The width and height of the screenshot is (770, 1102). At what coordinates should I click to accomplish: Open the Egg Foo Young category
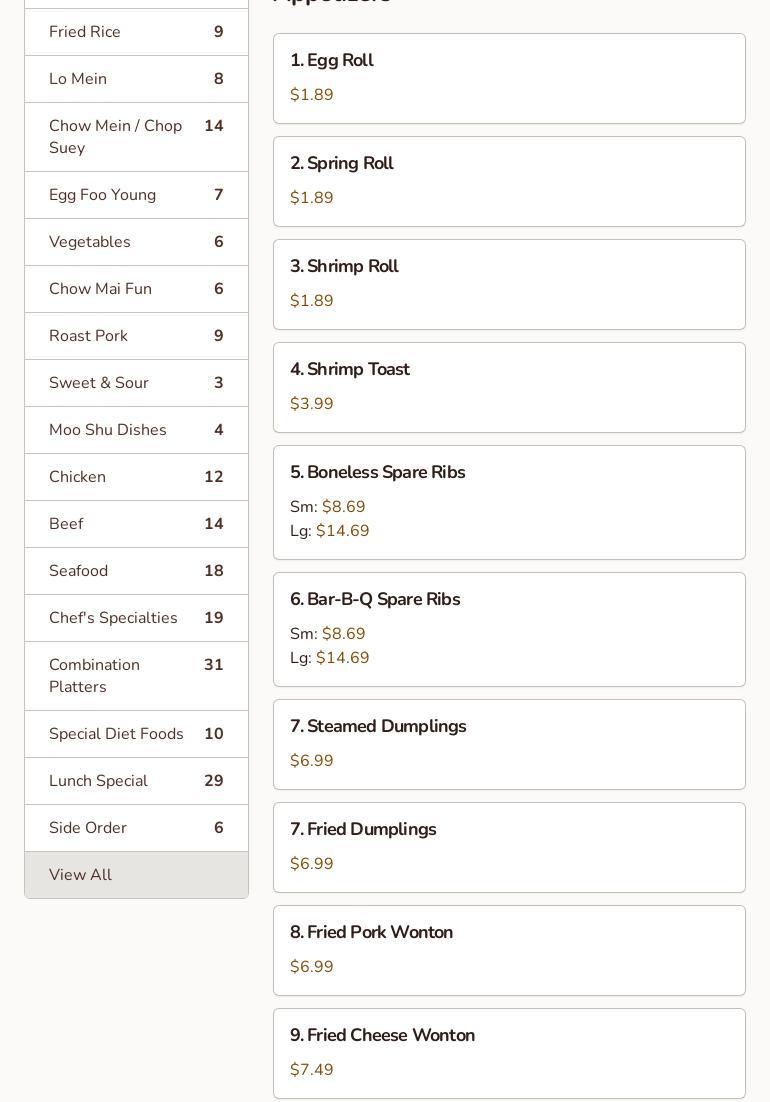pyautogui.click(x=136, y=195)
